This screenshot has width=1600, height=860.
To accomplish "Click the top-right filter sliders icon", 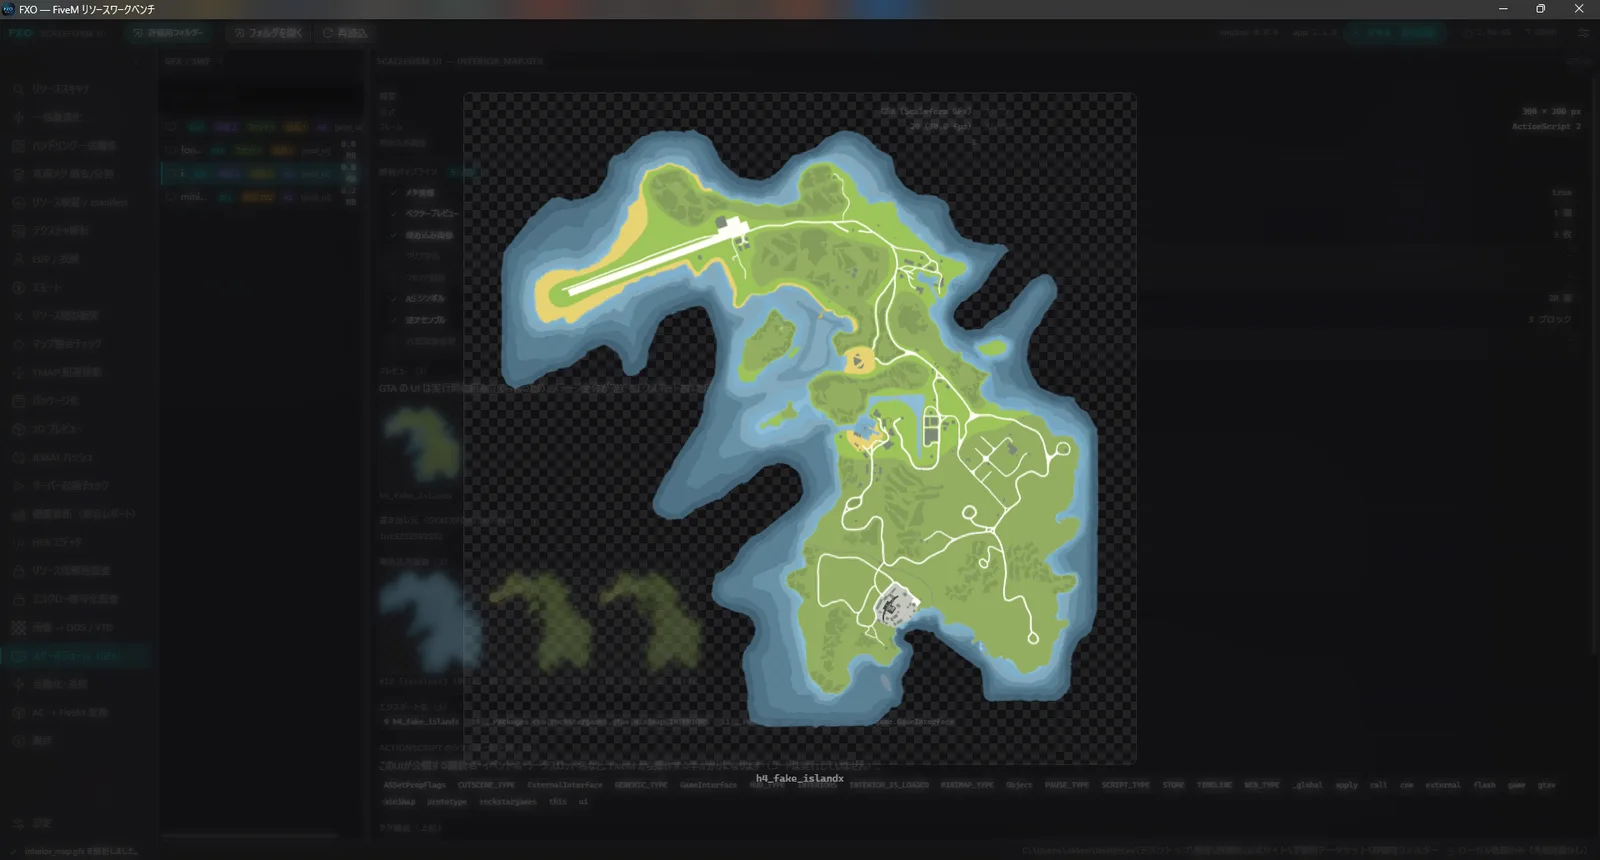I will pos(1583,33).
